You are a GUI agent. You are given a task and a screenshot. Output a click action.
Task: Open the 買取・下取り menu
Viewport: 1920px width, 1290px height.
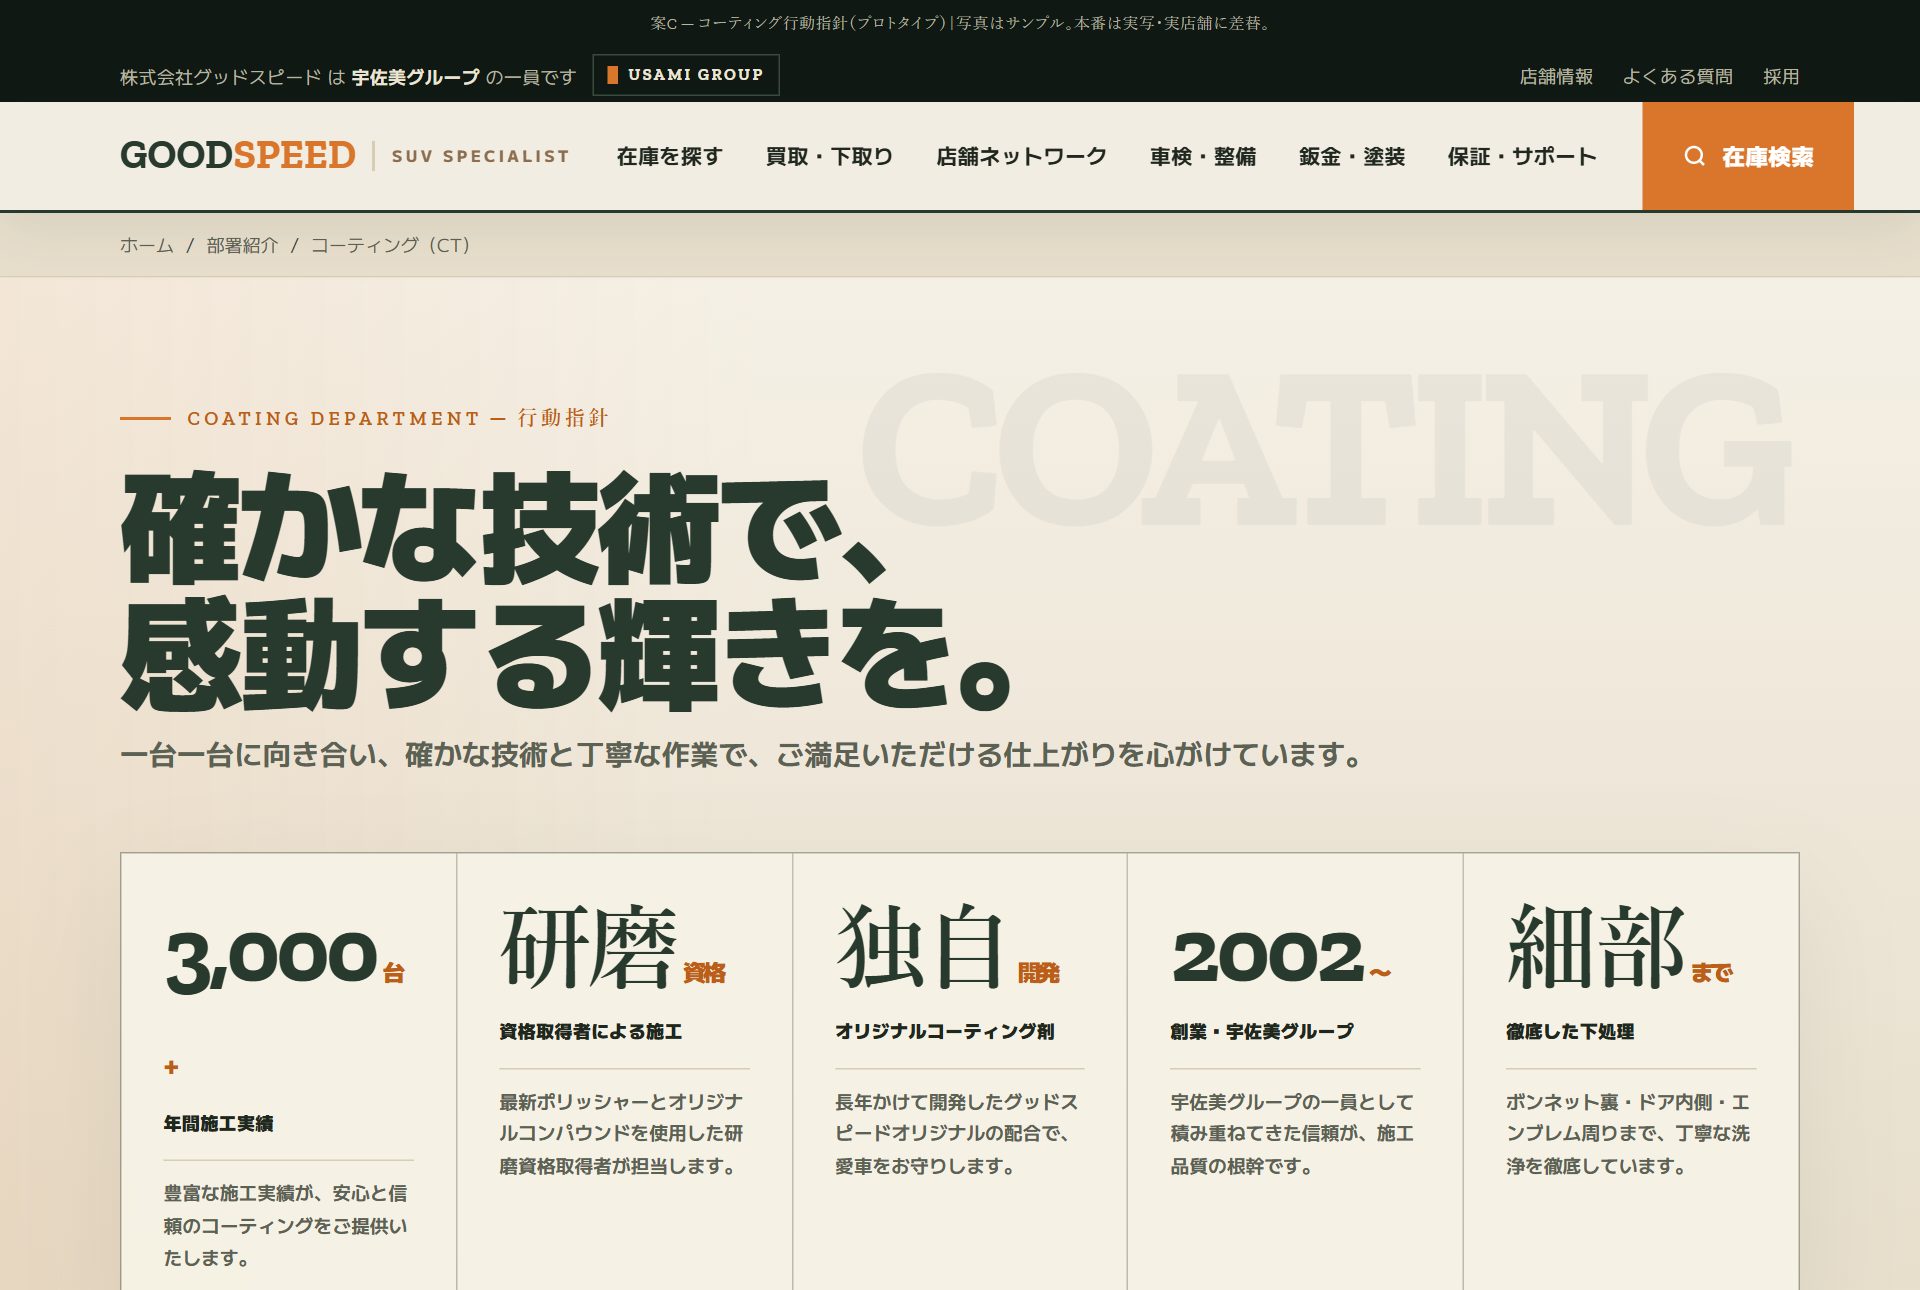[829, 156]
